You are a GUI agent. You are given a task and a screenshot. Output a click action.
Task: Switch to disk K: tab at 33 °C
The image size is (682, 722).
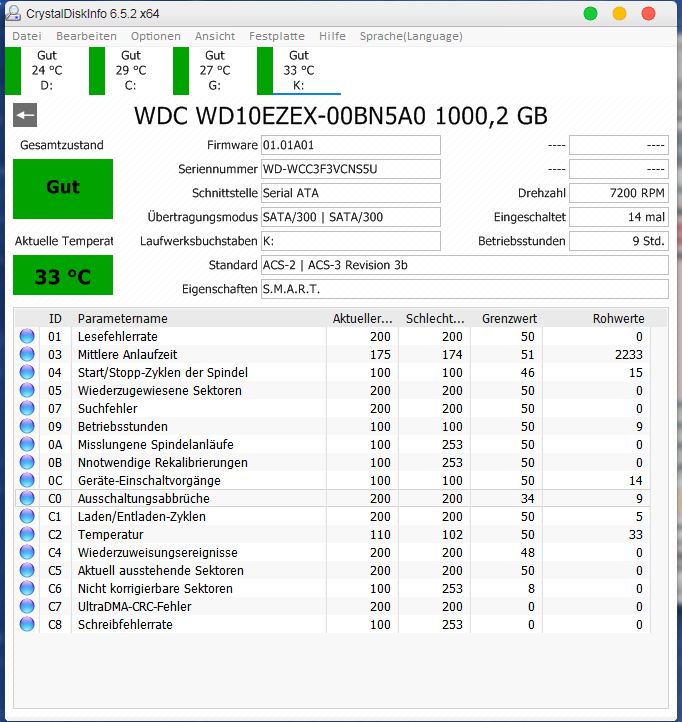click(x=299, y=70)
